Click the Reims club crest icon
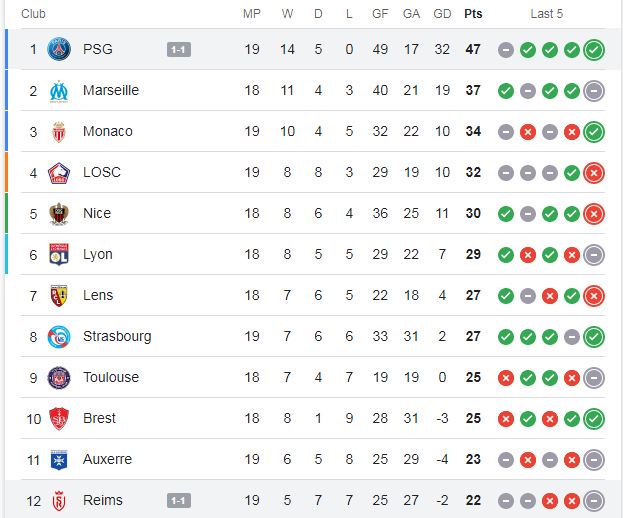Screen dimensions: 623x518 click(59, 501)
